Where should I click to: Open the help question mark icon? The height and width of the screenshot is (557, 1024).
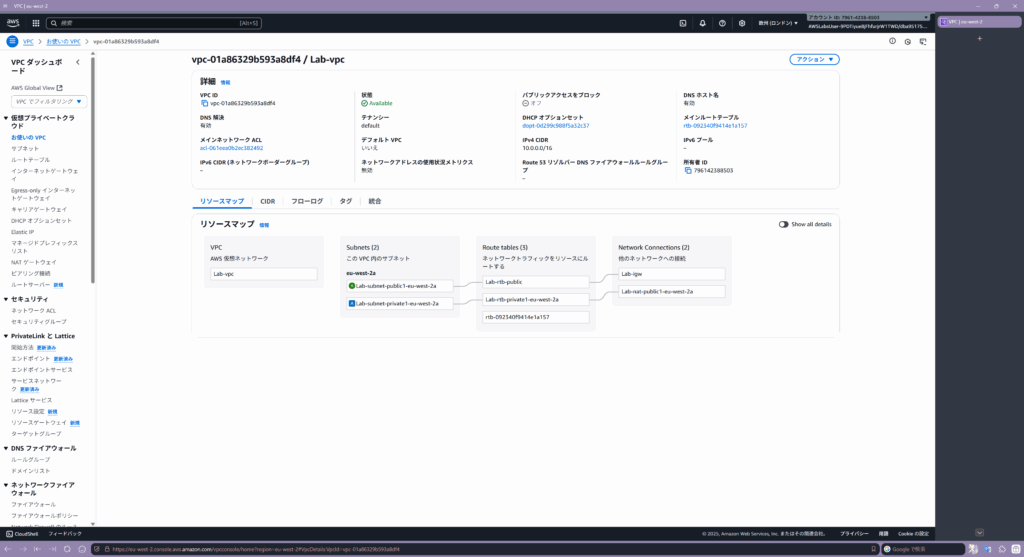[723, 22]
